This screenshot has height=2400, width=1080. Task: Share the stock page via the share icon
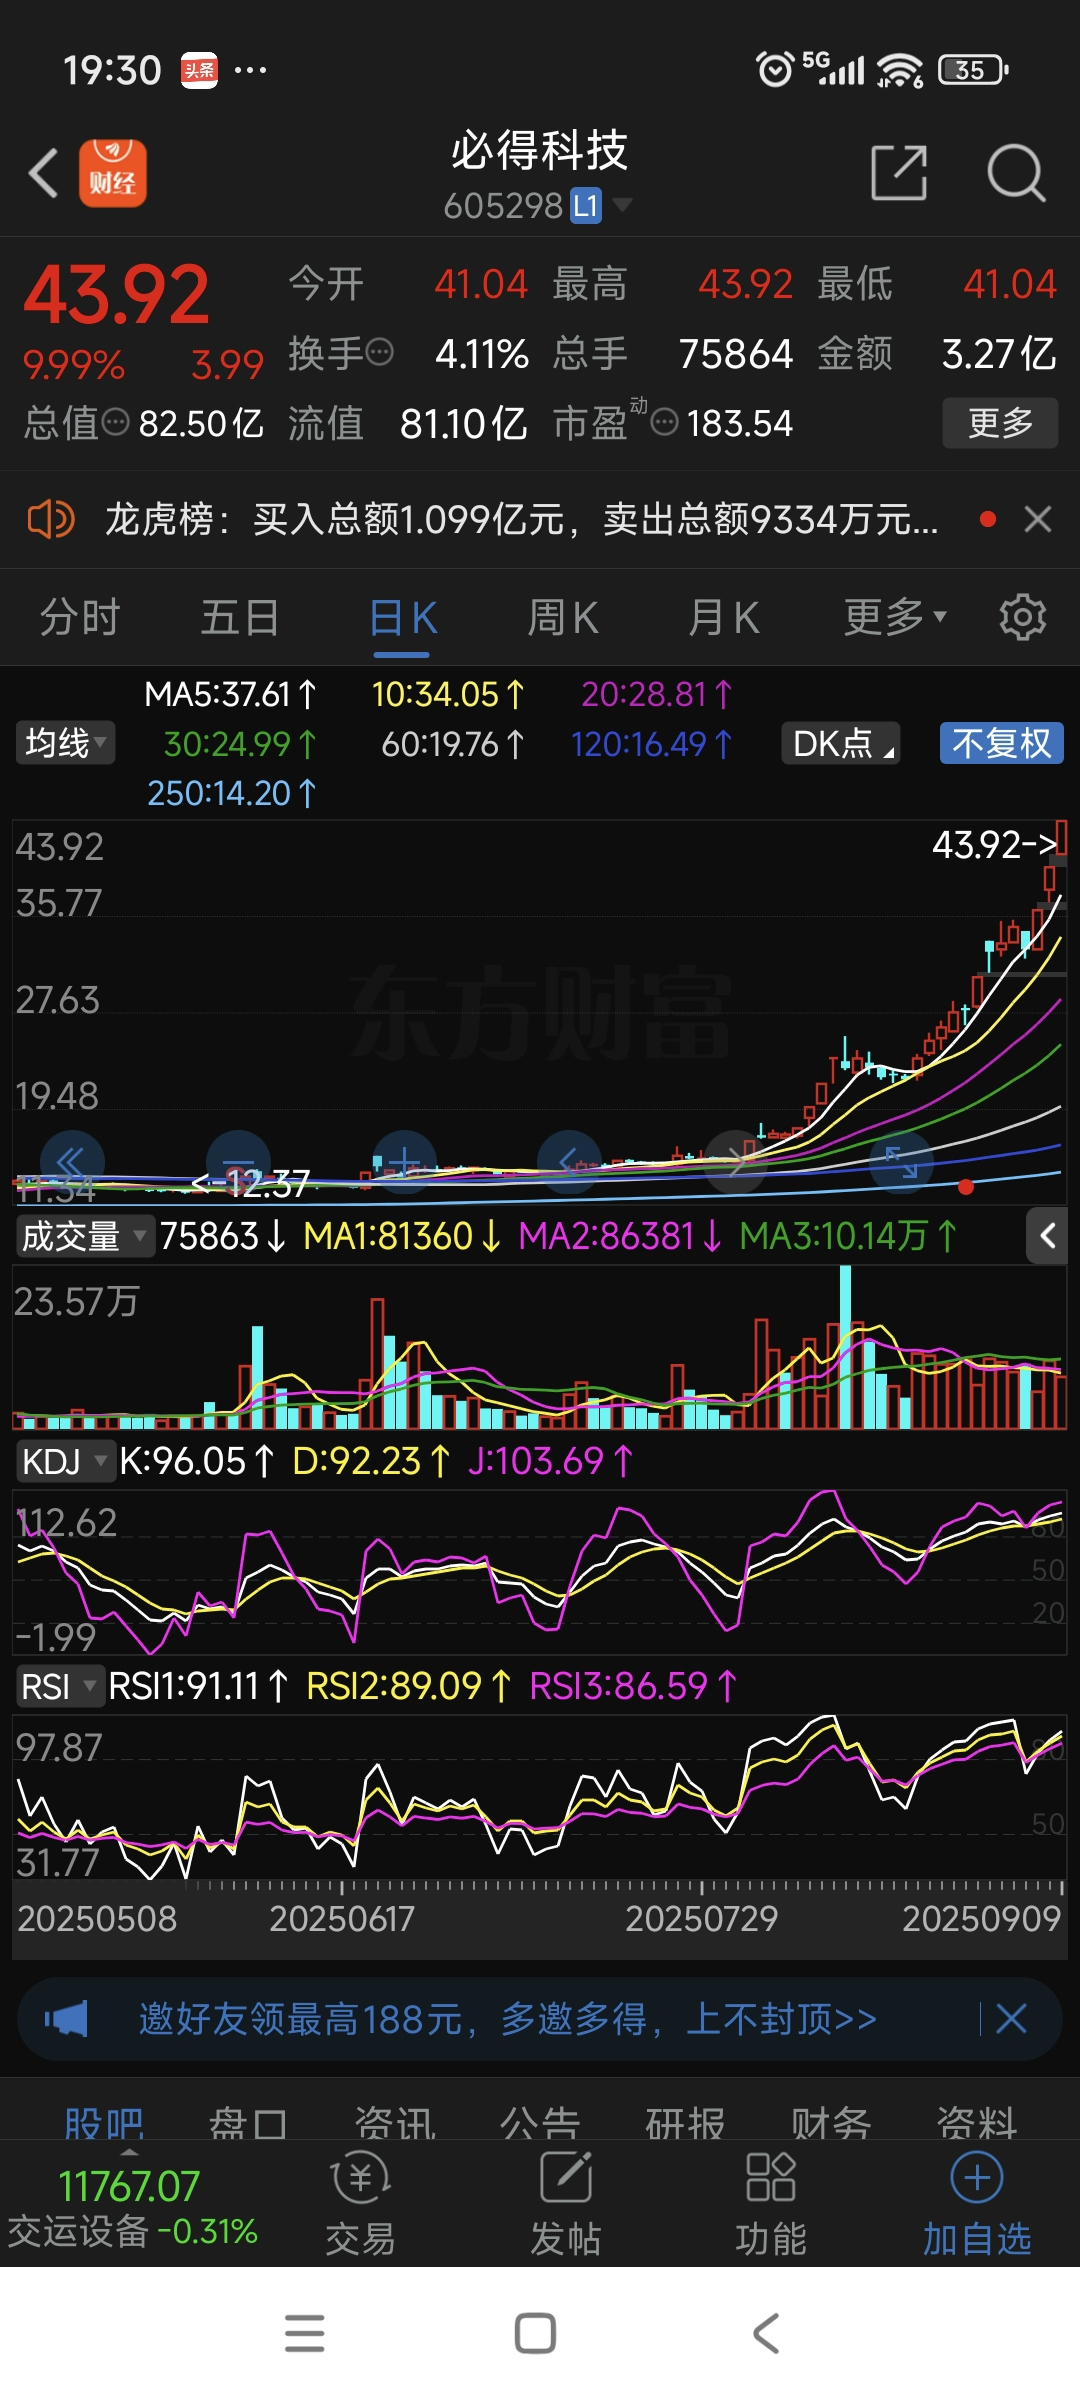tap(899, 173)
